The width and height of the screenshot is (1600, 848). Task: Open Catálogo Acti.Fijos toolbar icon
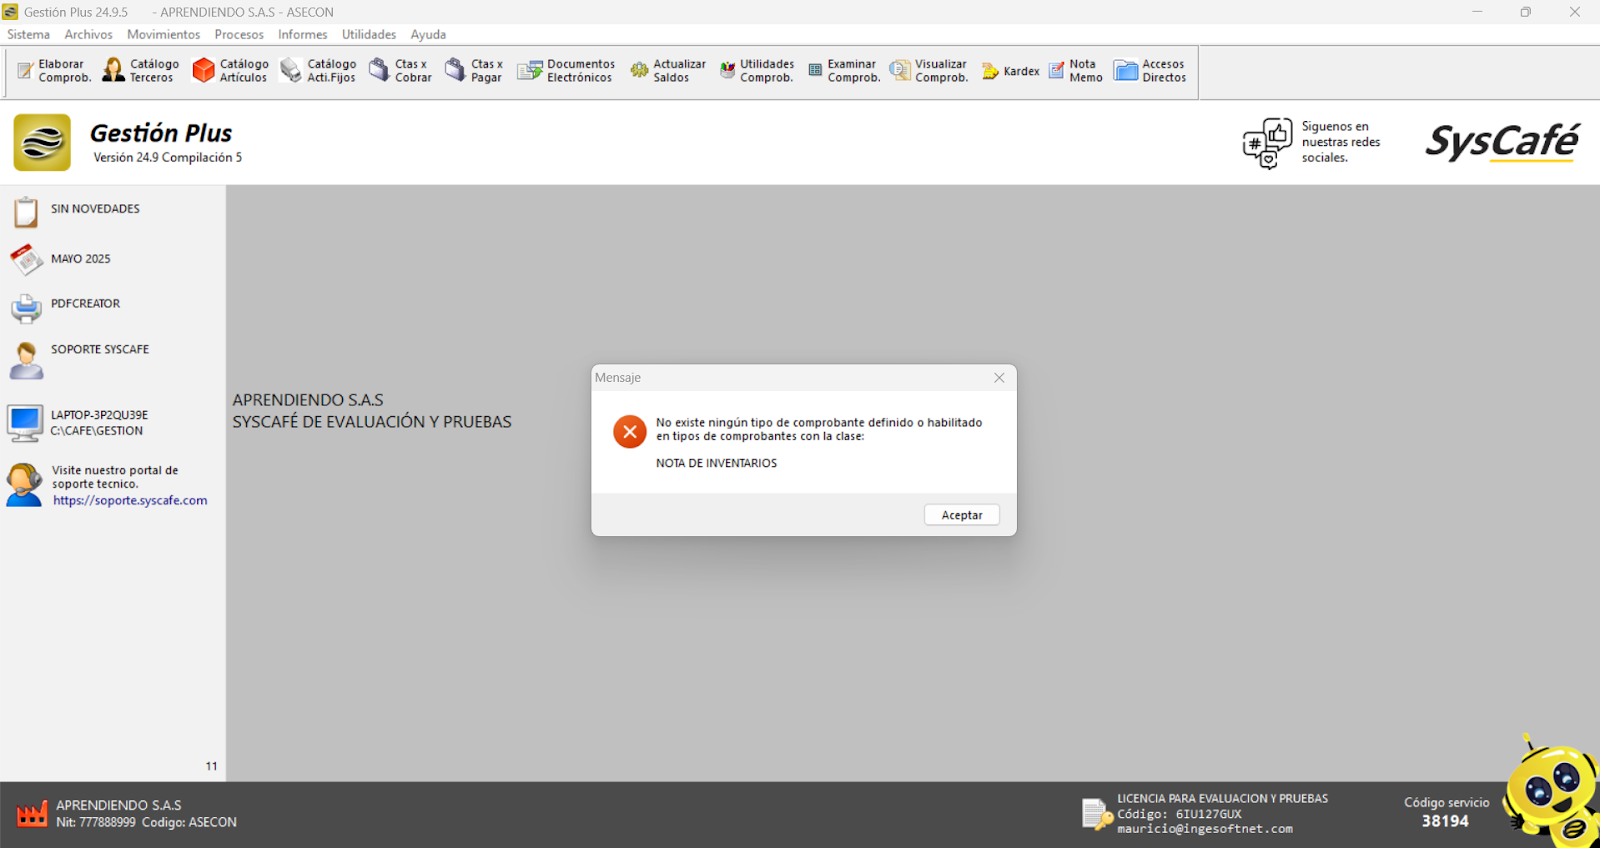click(x=291, y=71)
